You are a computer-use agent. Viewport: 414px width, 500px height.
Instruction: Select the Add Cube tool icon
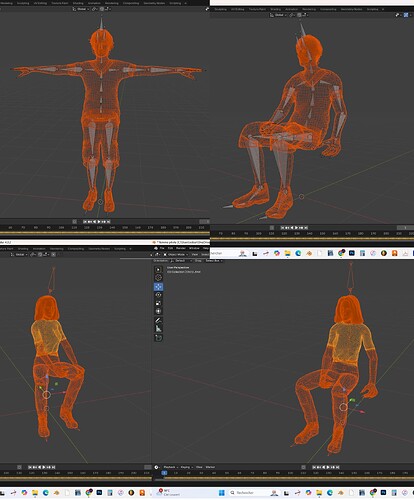click(x=158, y=338)
